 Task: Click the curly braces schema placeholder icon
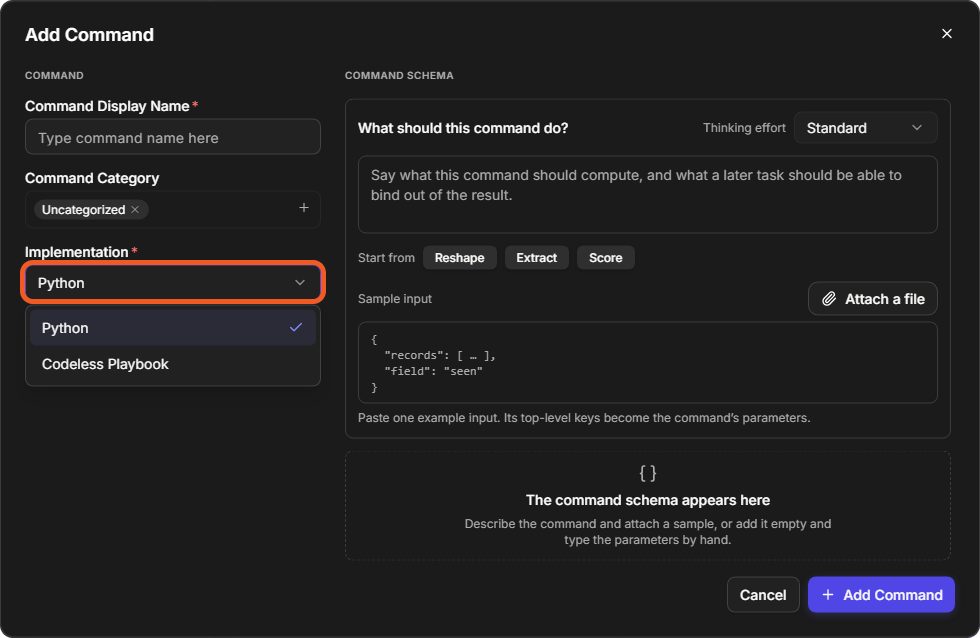(x=648, y=473)
